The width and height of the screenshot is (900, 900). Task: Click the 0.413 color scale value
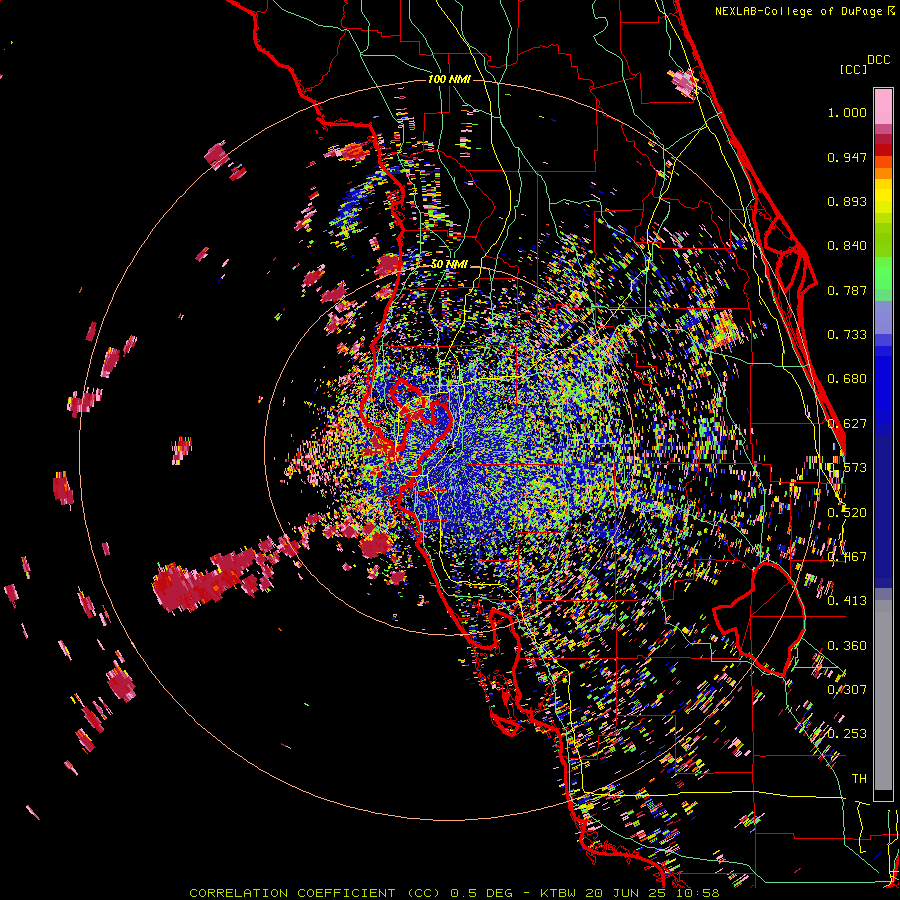click(847, 601)
